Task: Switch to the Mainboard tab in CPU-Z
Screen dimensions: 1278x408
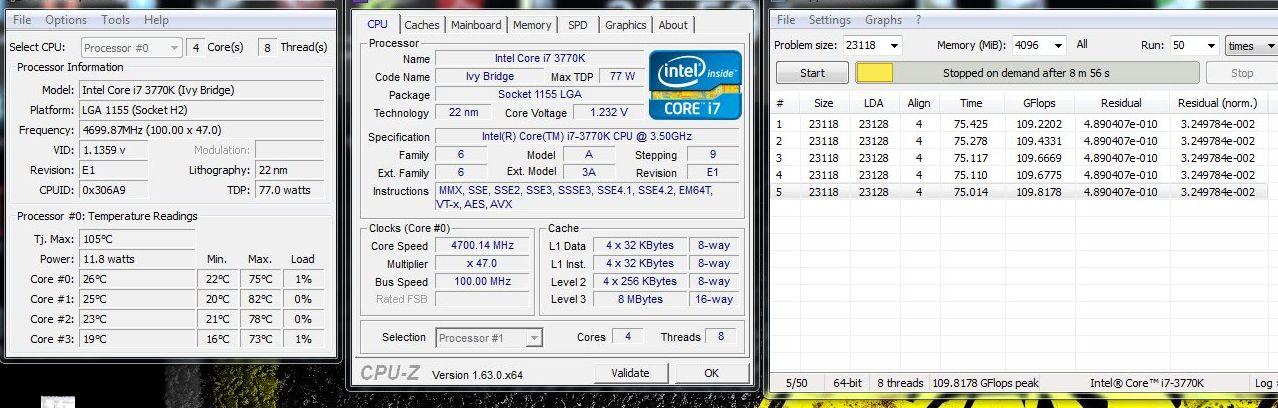Action: coord(476,26)
